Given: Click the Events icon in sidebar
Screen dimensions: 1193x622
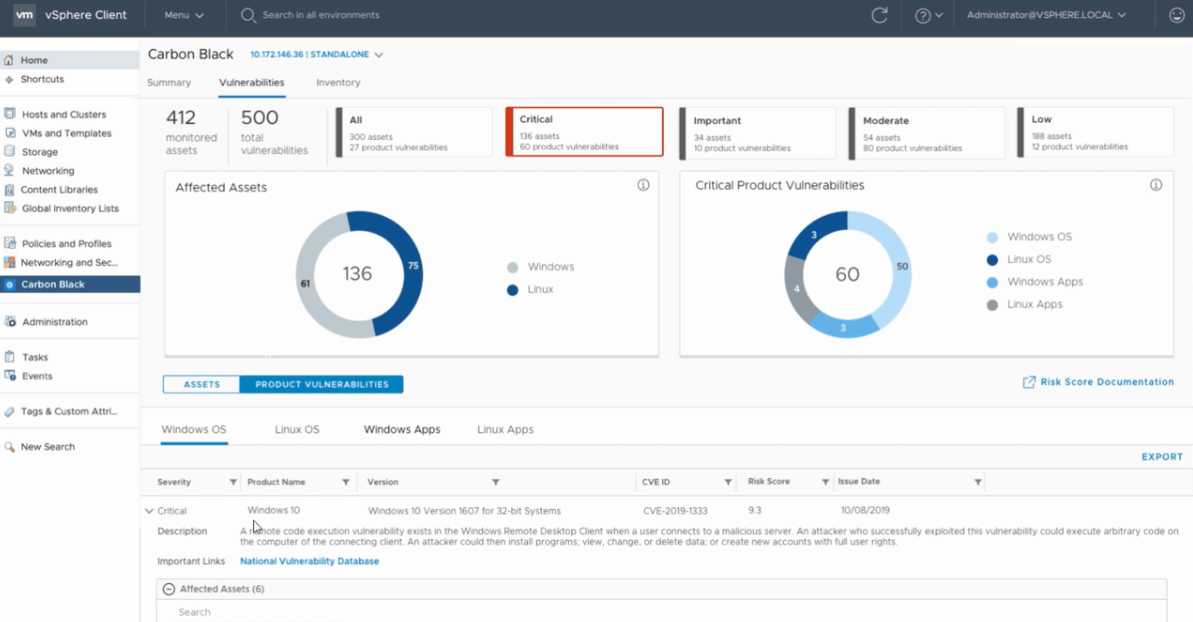Looking at the screenshot, I should [10, 376].
